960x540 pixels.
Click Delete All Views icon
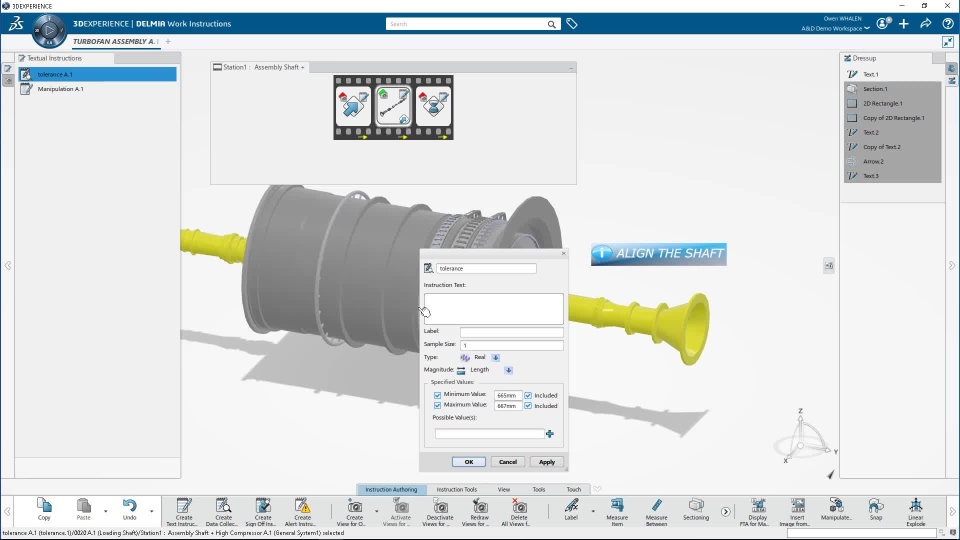click(x=519, y=506)
